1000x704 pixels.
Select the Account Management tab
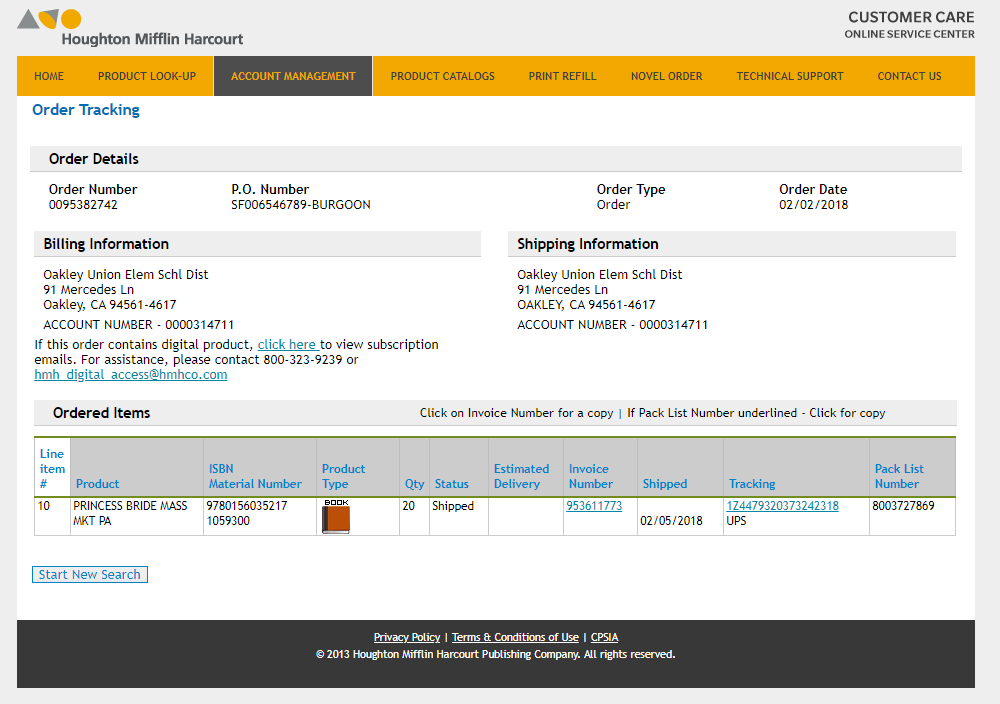click(x=293, y=76)
